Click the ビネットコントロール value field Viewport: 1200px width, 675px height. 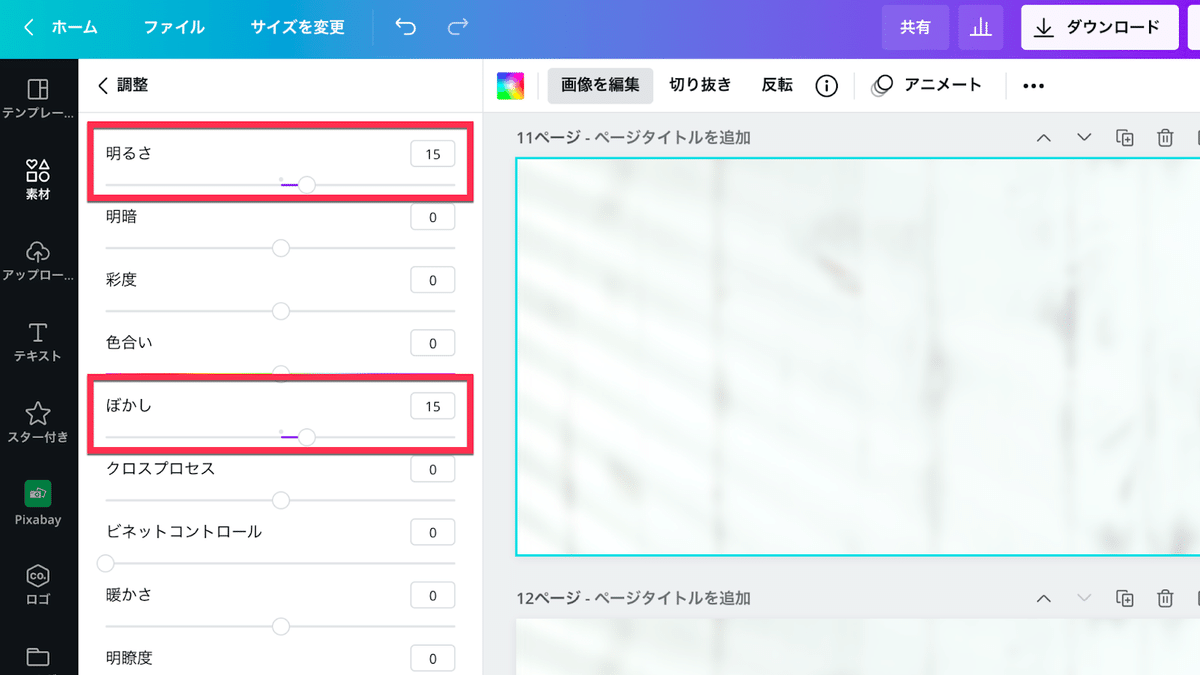[433, 532]
